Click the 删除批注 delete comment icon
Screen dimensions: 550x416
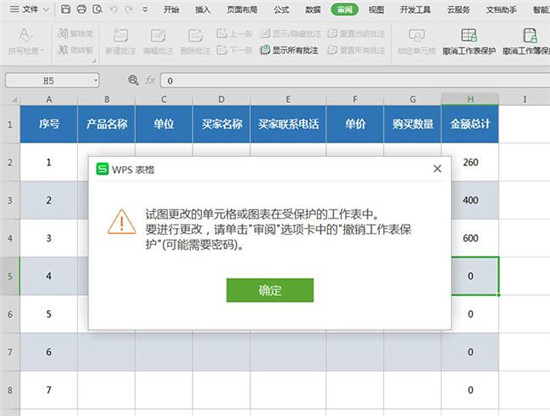pos(195,35)
